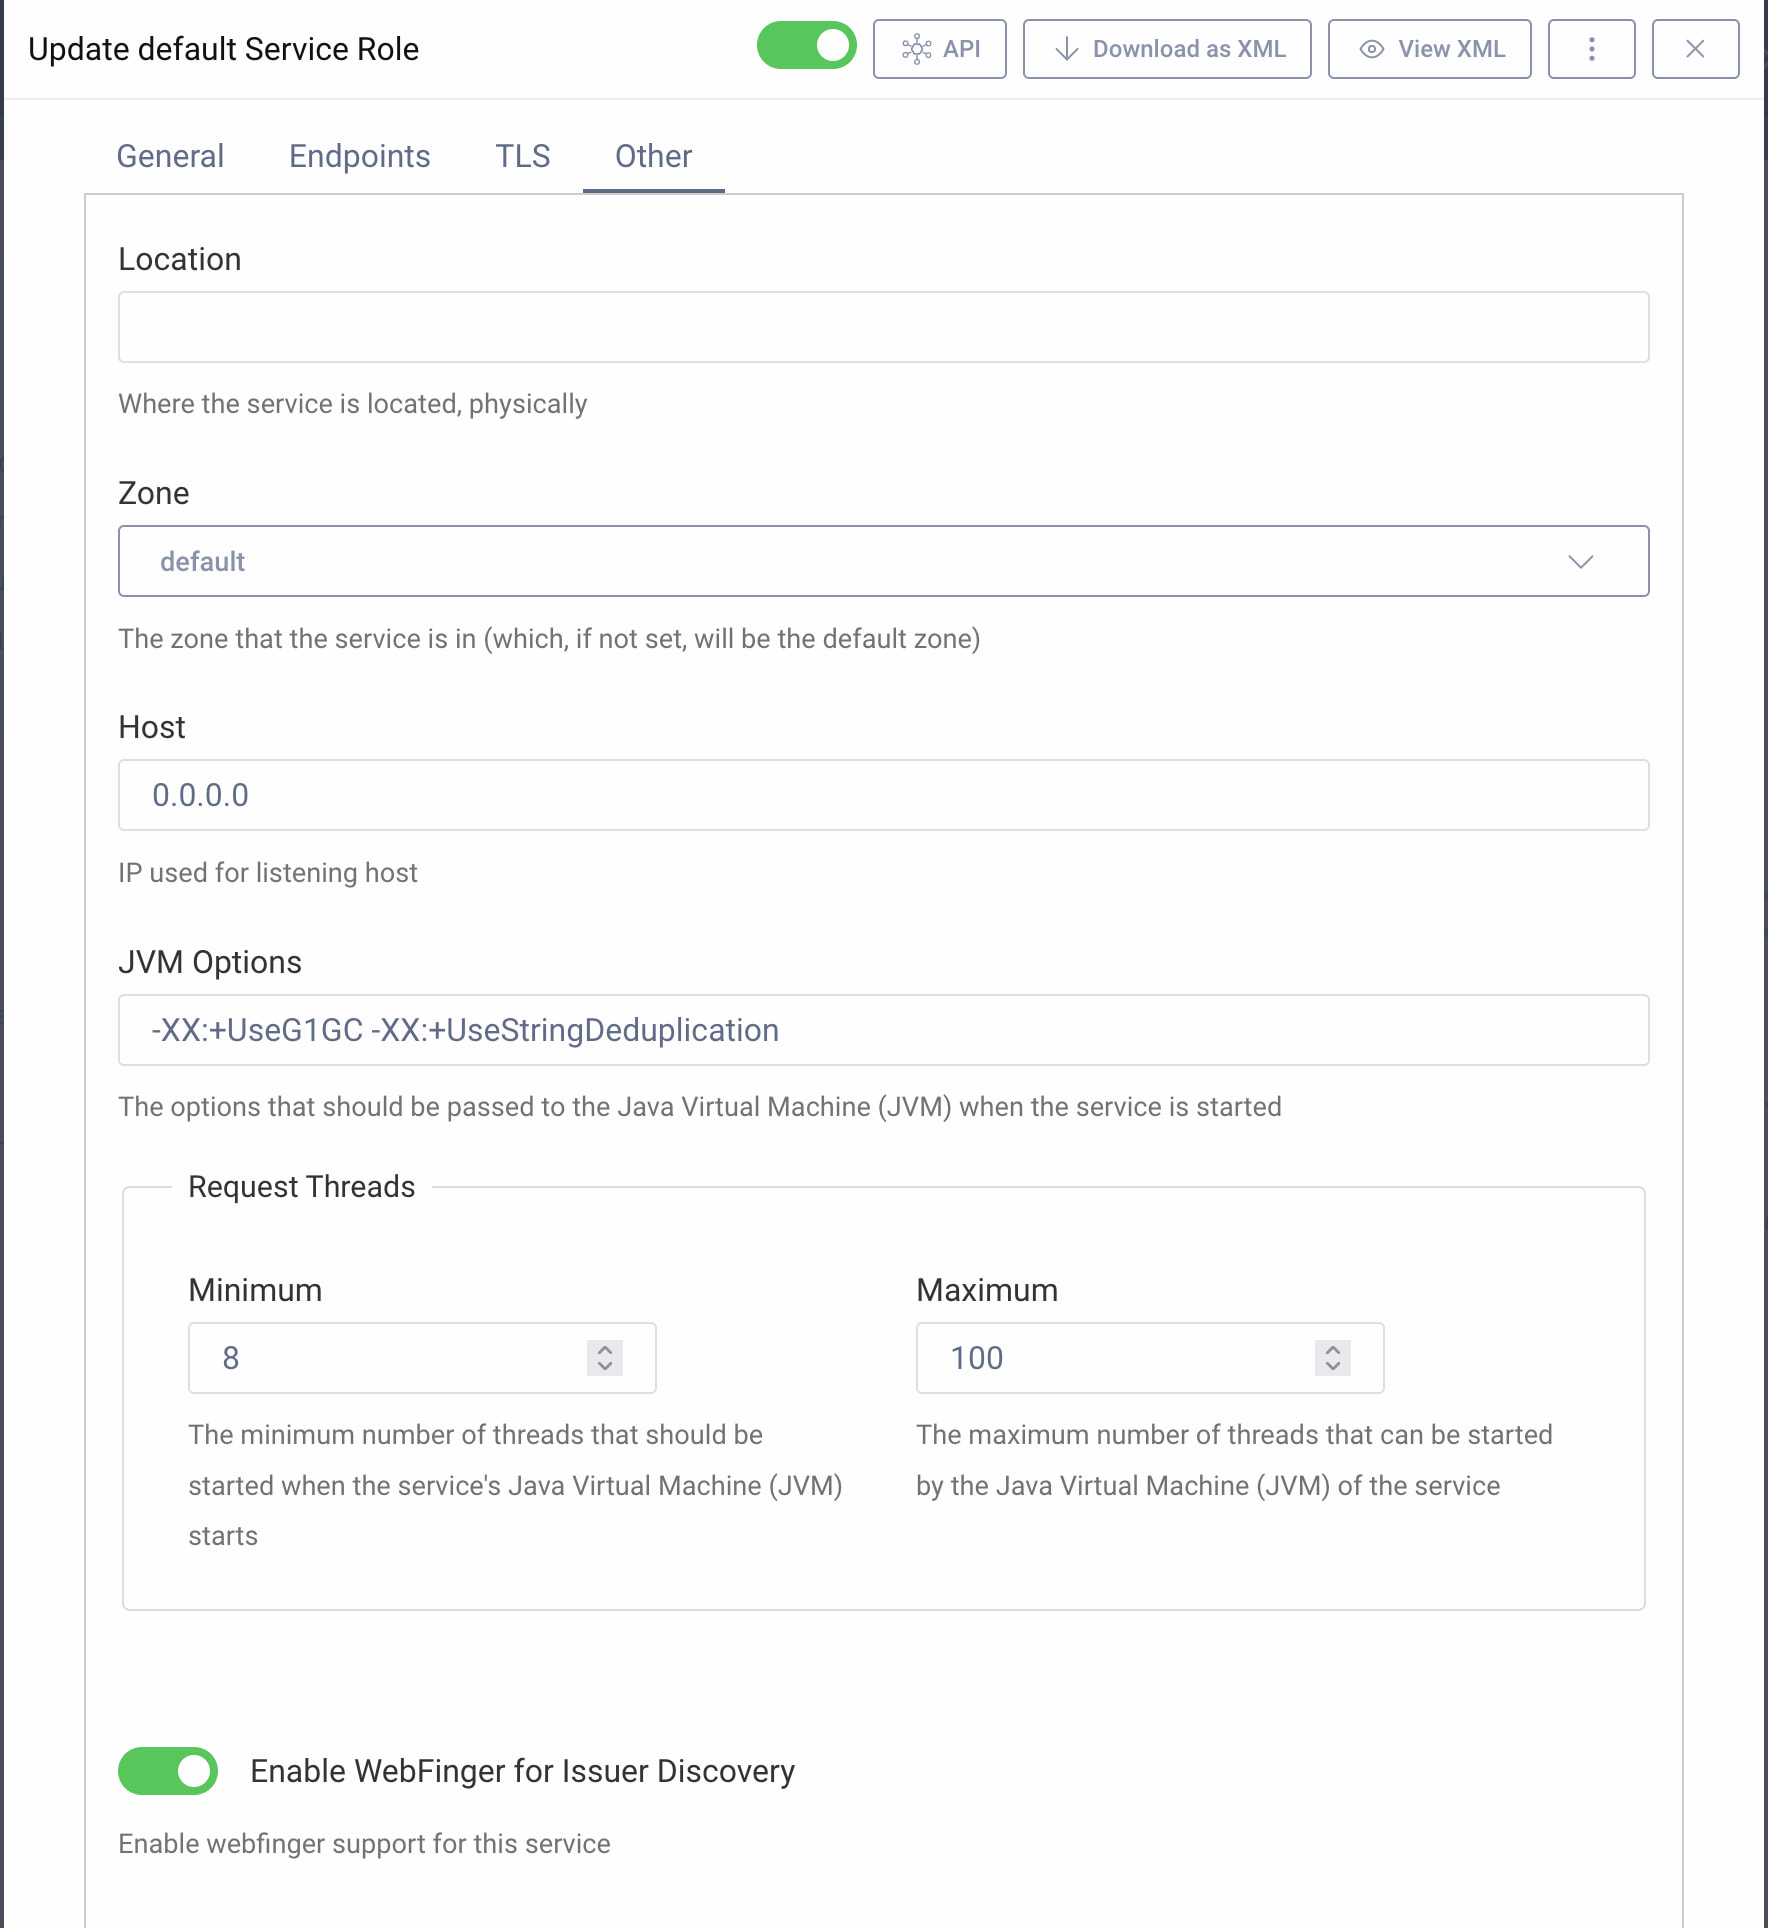This screenshot has width=1768, height=1928.
Task: Click the View XML button
Action: (x=1429, y=48)
